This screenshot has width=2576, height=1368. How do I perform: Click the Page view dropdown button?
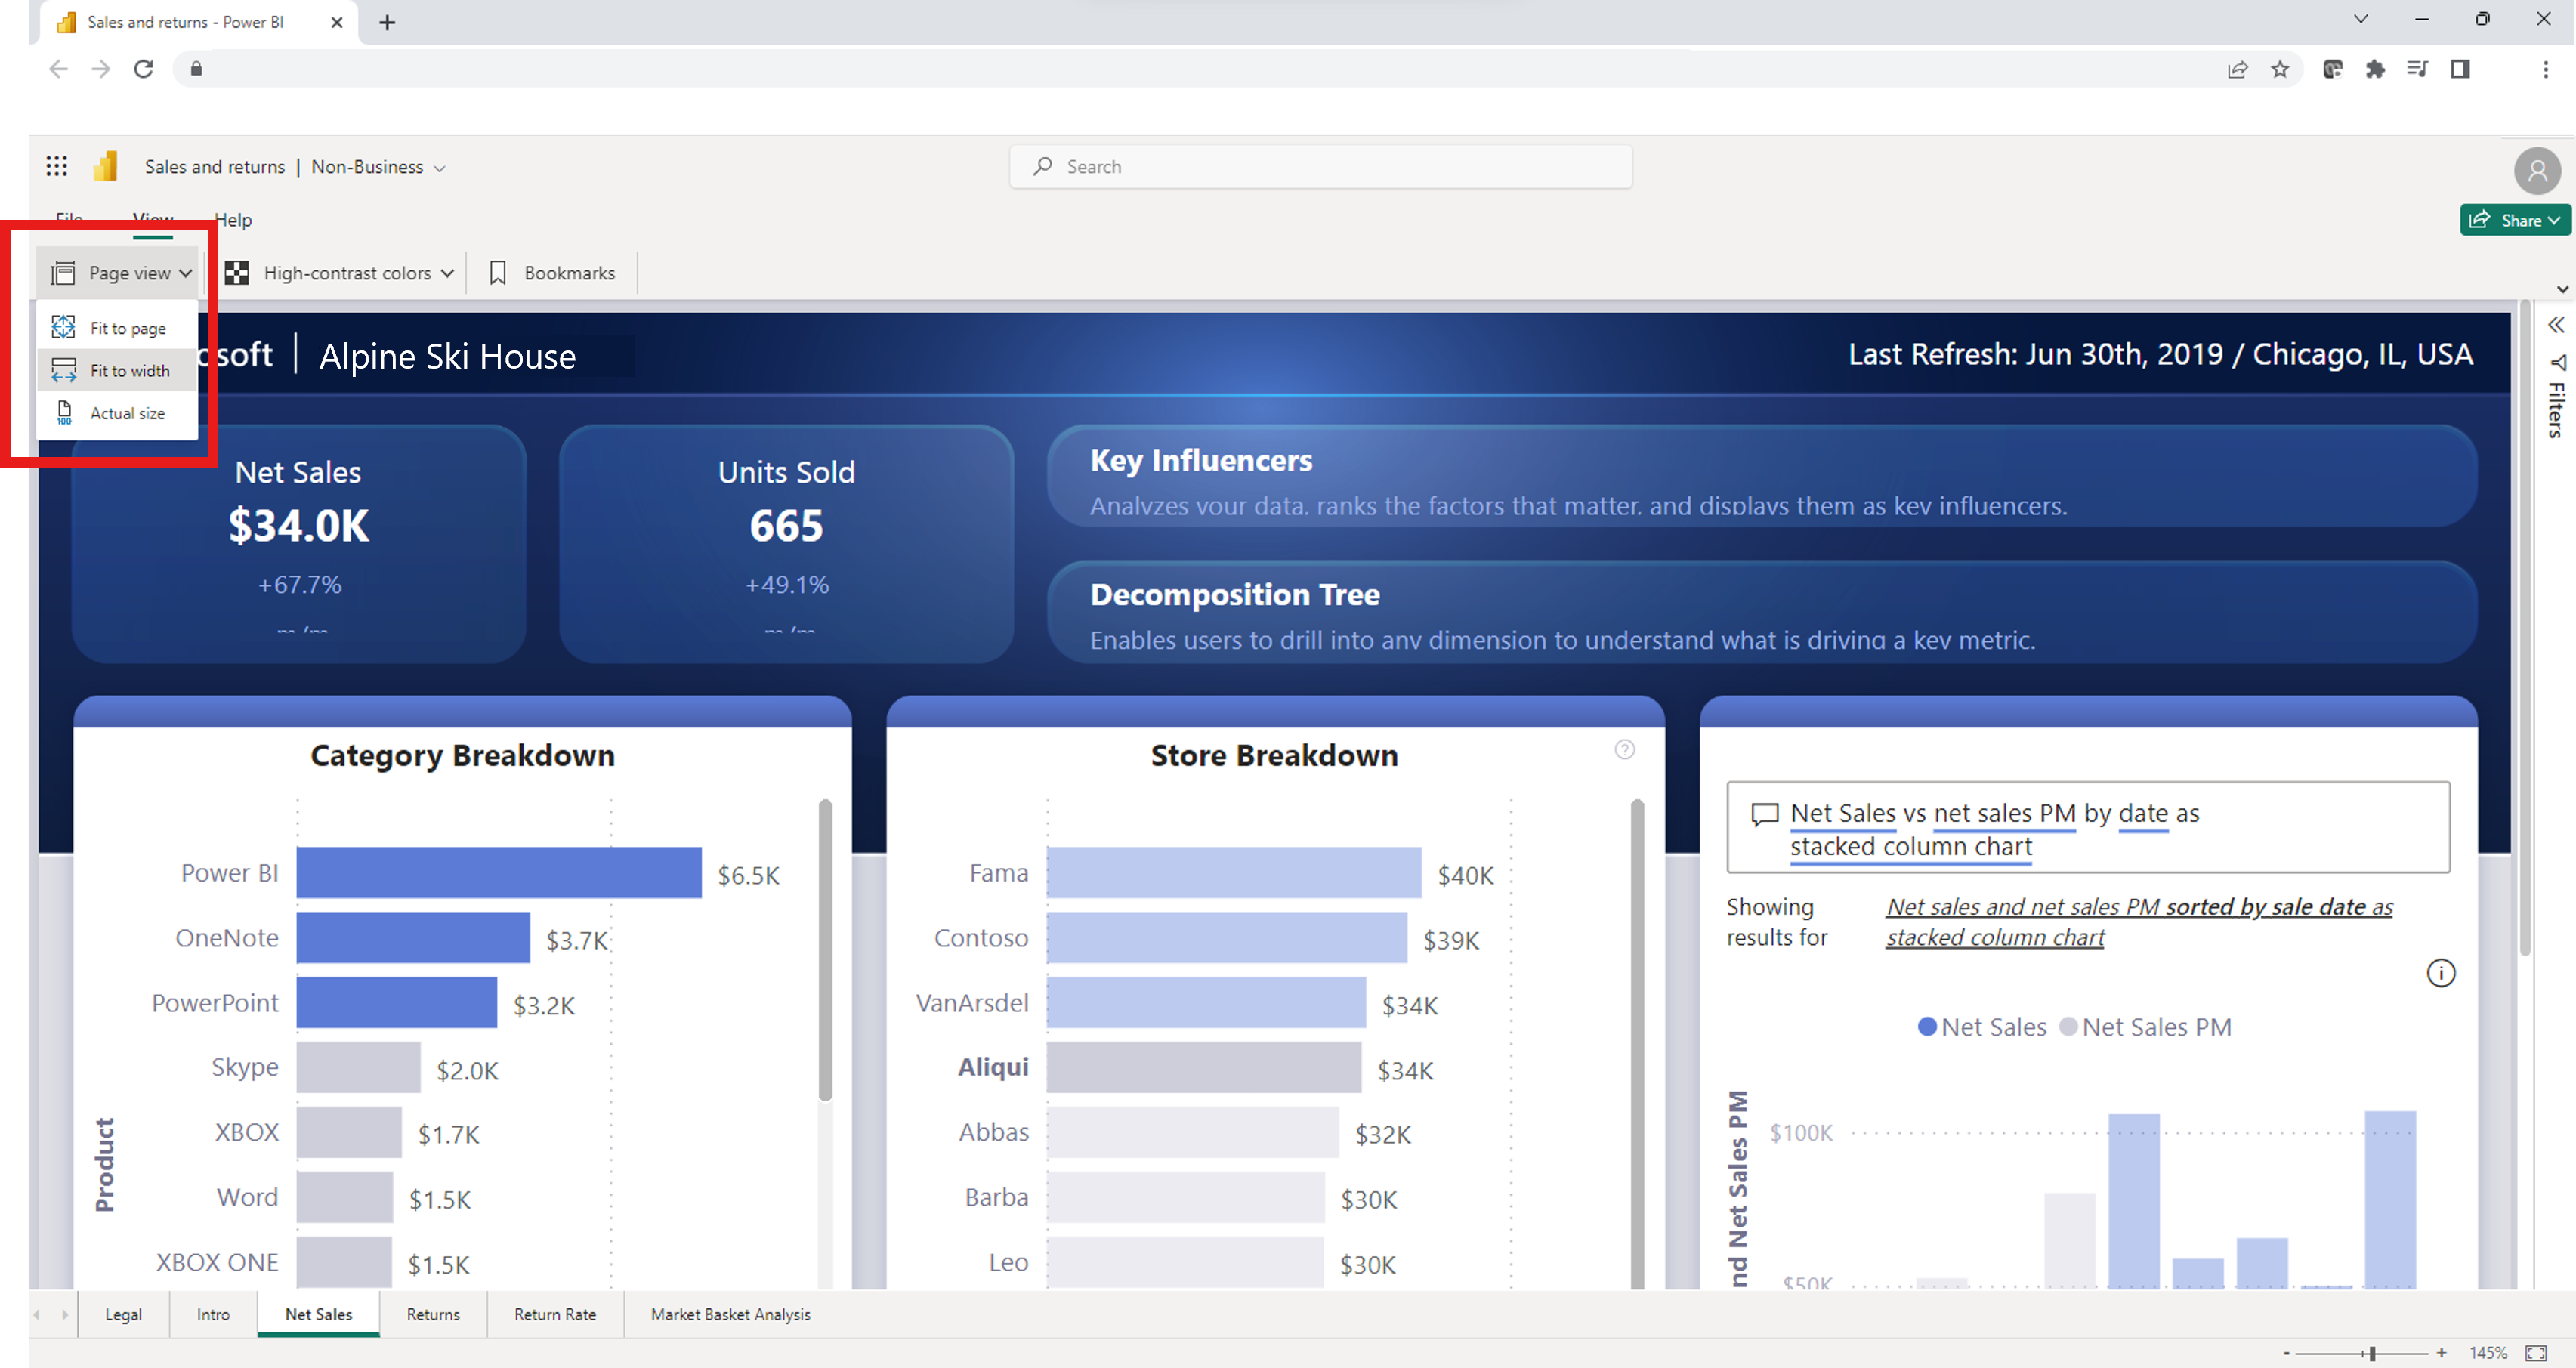point(128,271)
